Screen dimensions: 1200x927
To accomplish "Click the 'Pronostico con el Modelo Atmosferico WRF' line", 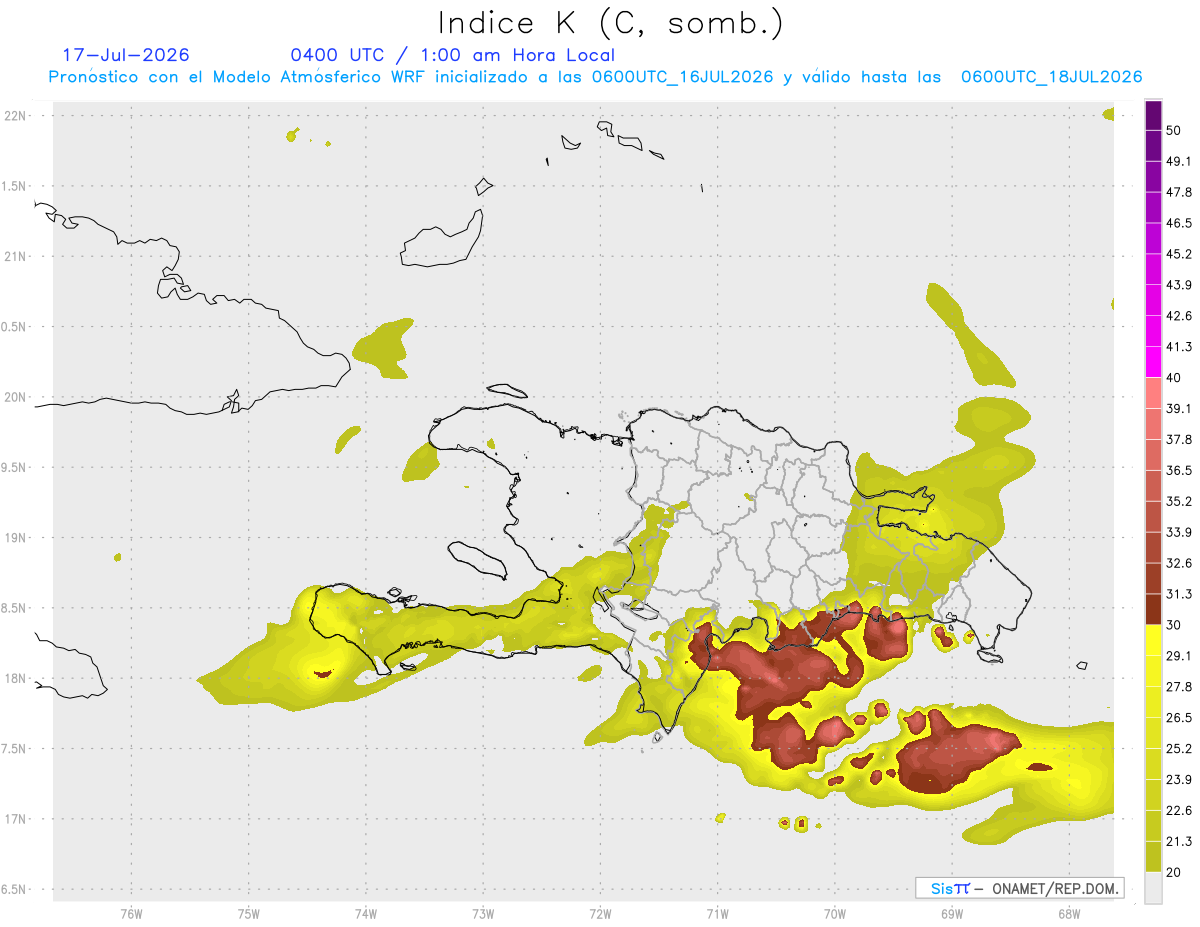I will click(x=595, y=77).
